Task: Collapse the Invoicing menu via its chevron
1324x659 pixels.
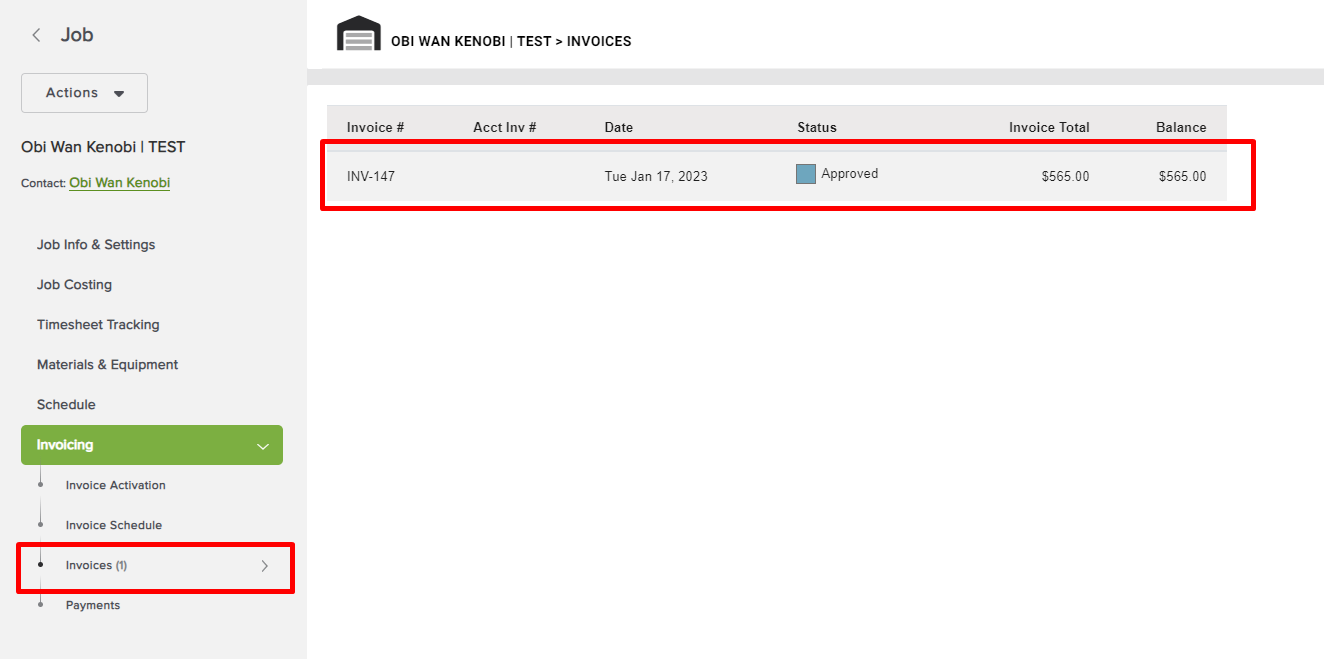Action: (262, 445)
